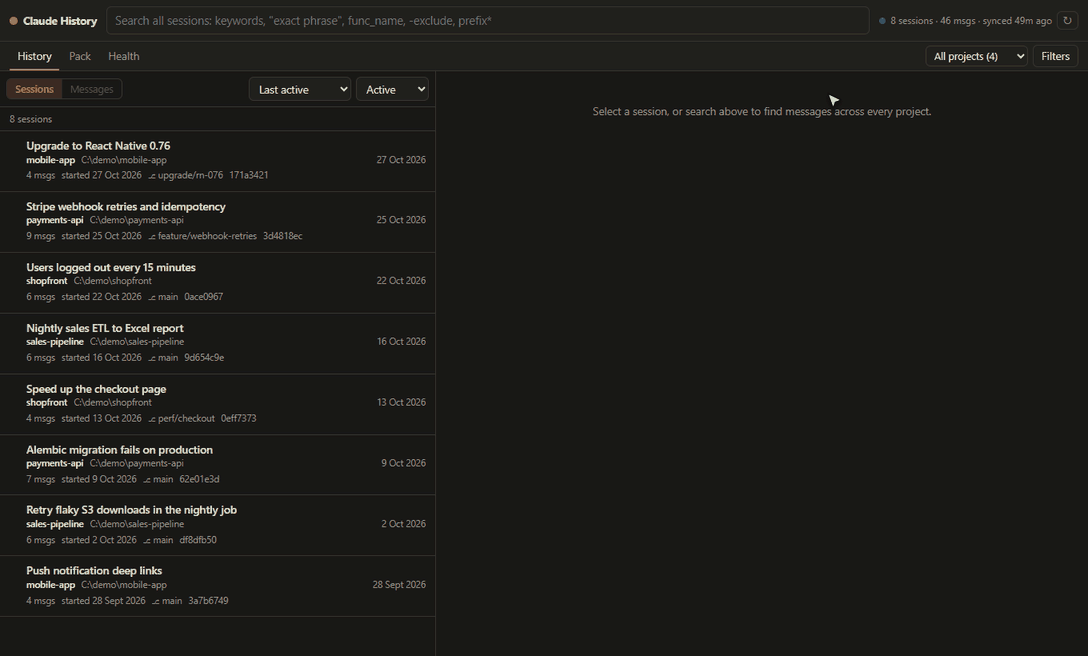Select the Sessions view toggle
Image resolution: width=1088 pixels, height=656 pixels.
(34, 89)
